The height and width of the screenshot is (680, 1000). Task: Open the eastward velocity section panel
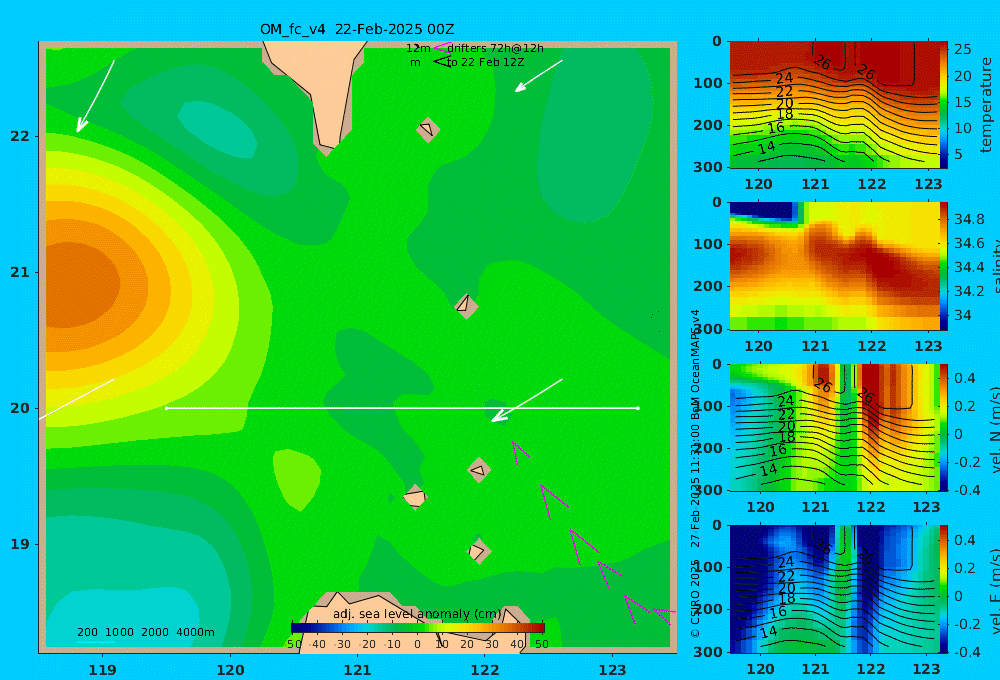(x=834, y=589)
